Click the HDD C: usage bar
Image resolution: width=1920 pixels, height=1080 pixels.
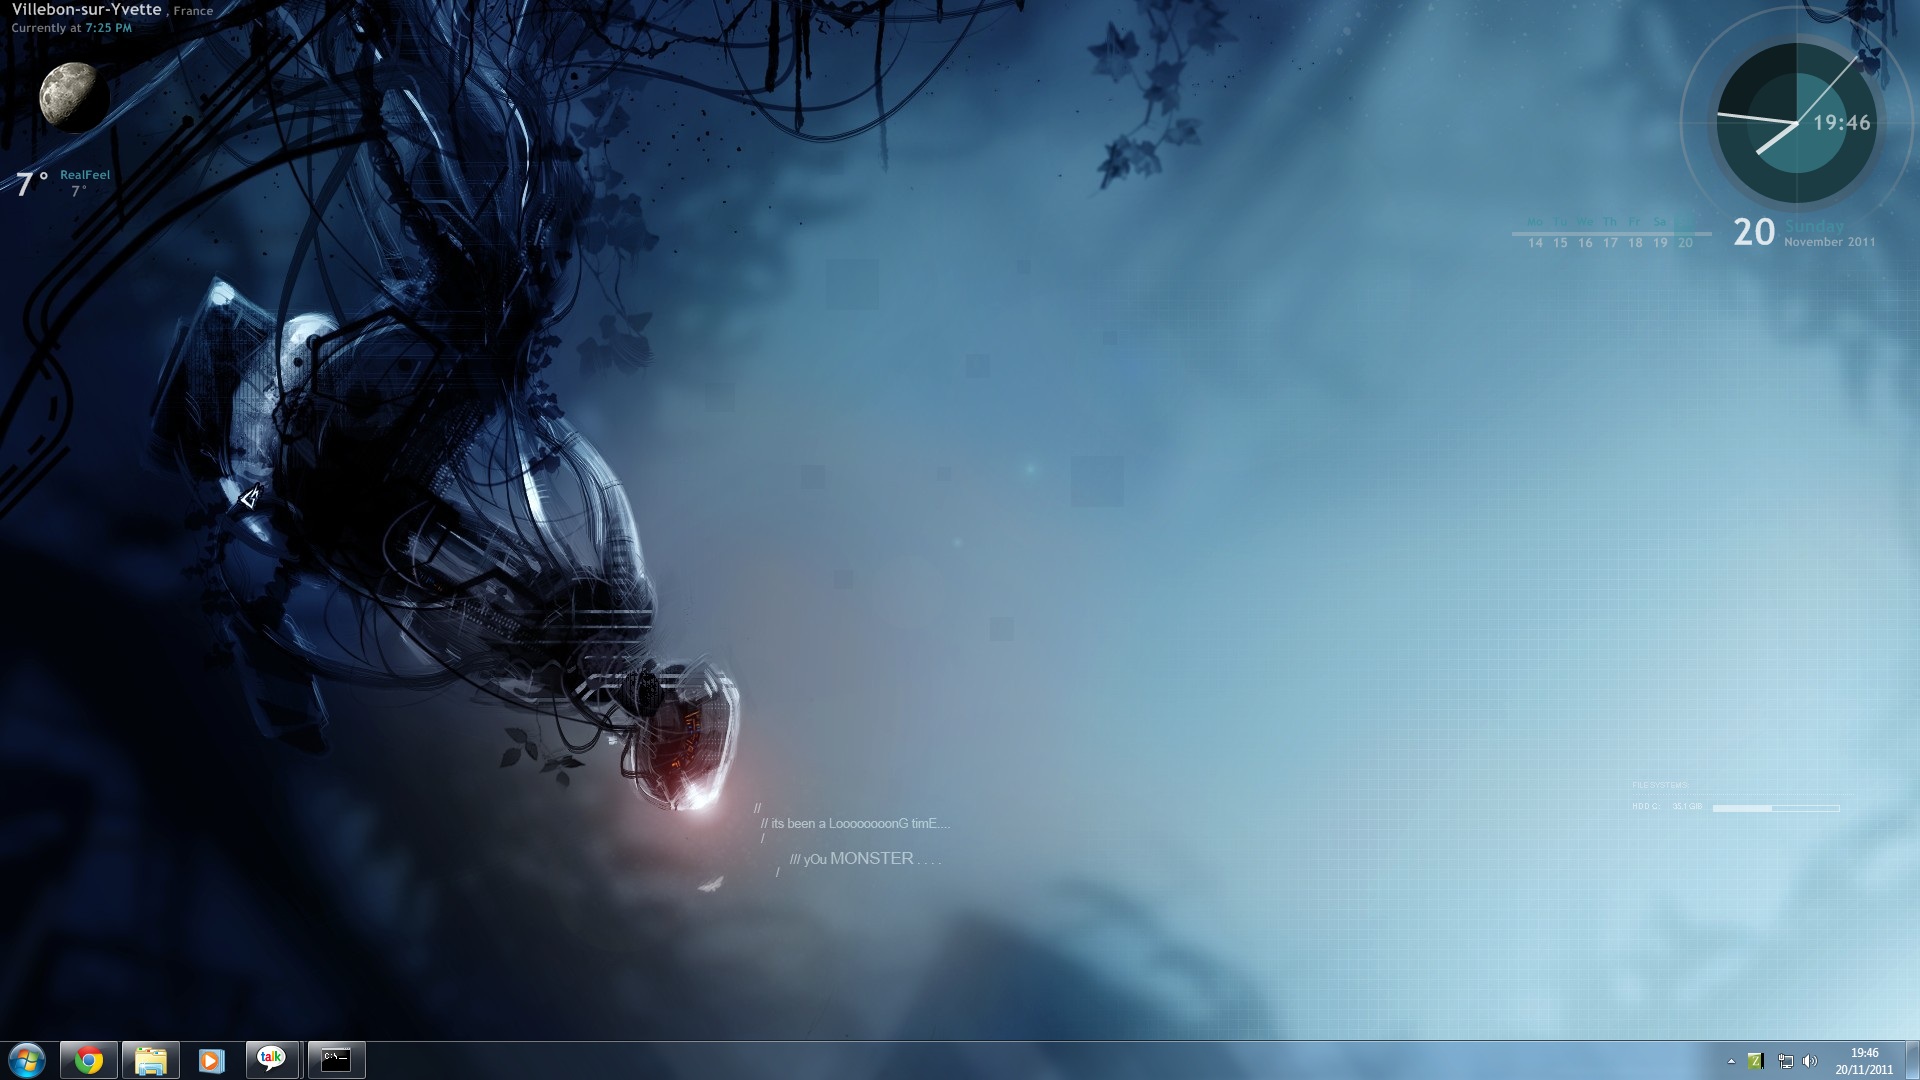click(x=1775, y=808)
